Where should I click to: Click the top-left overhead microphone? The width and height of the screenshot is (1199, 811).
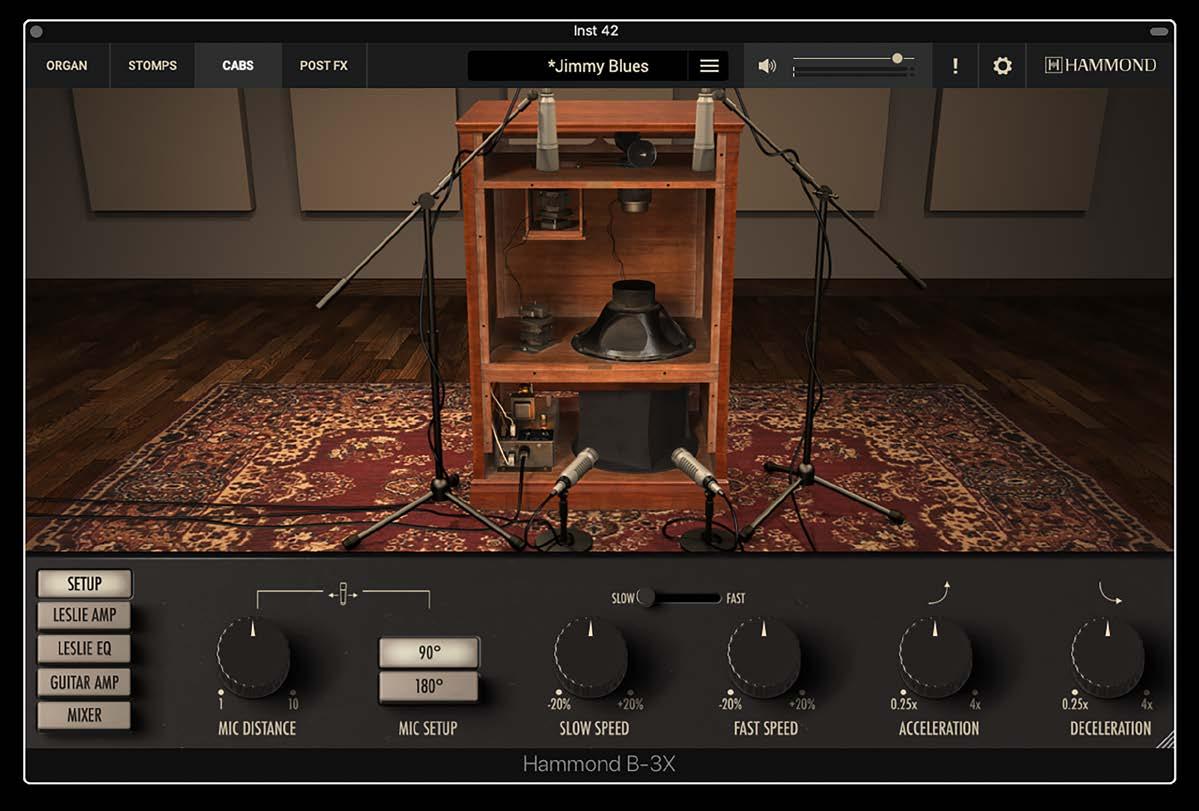click(x=546, y=130)
